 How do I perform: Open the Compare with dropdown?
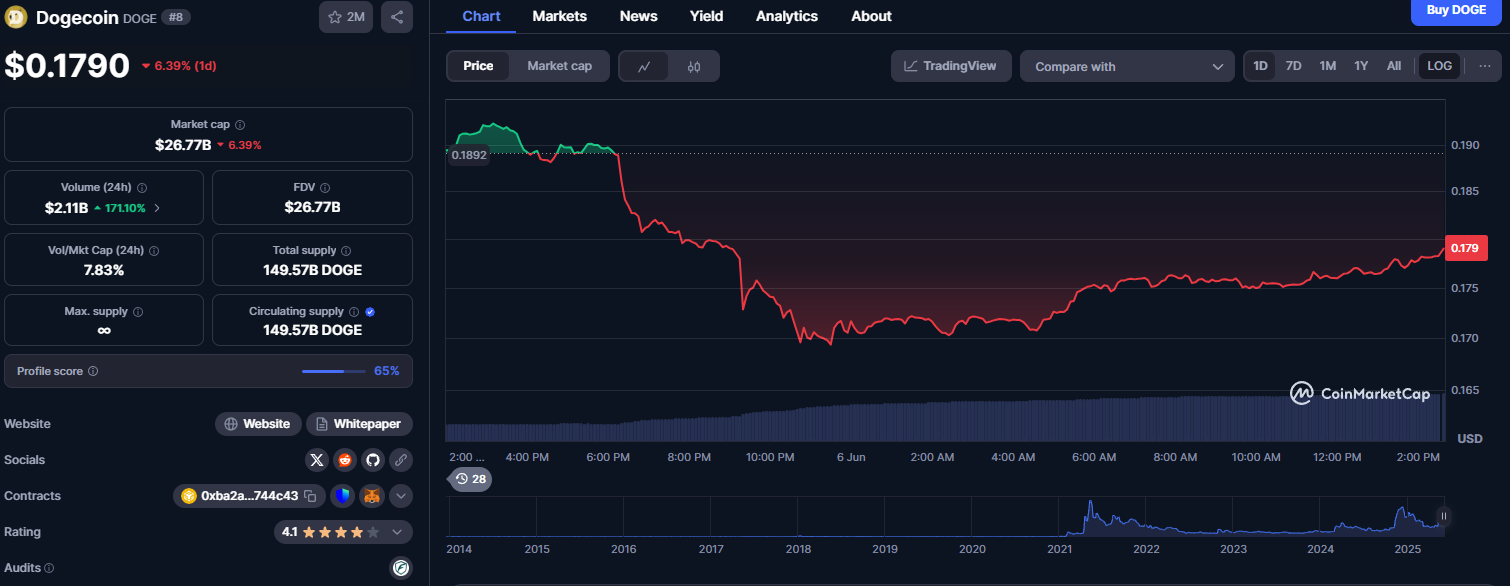coord(1128,66)
